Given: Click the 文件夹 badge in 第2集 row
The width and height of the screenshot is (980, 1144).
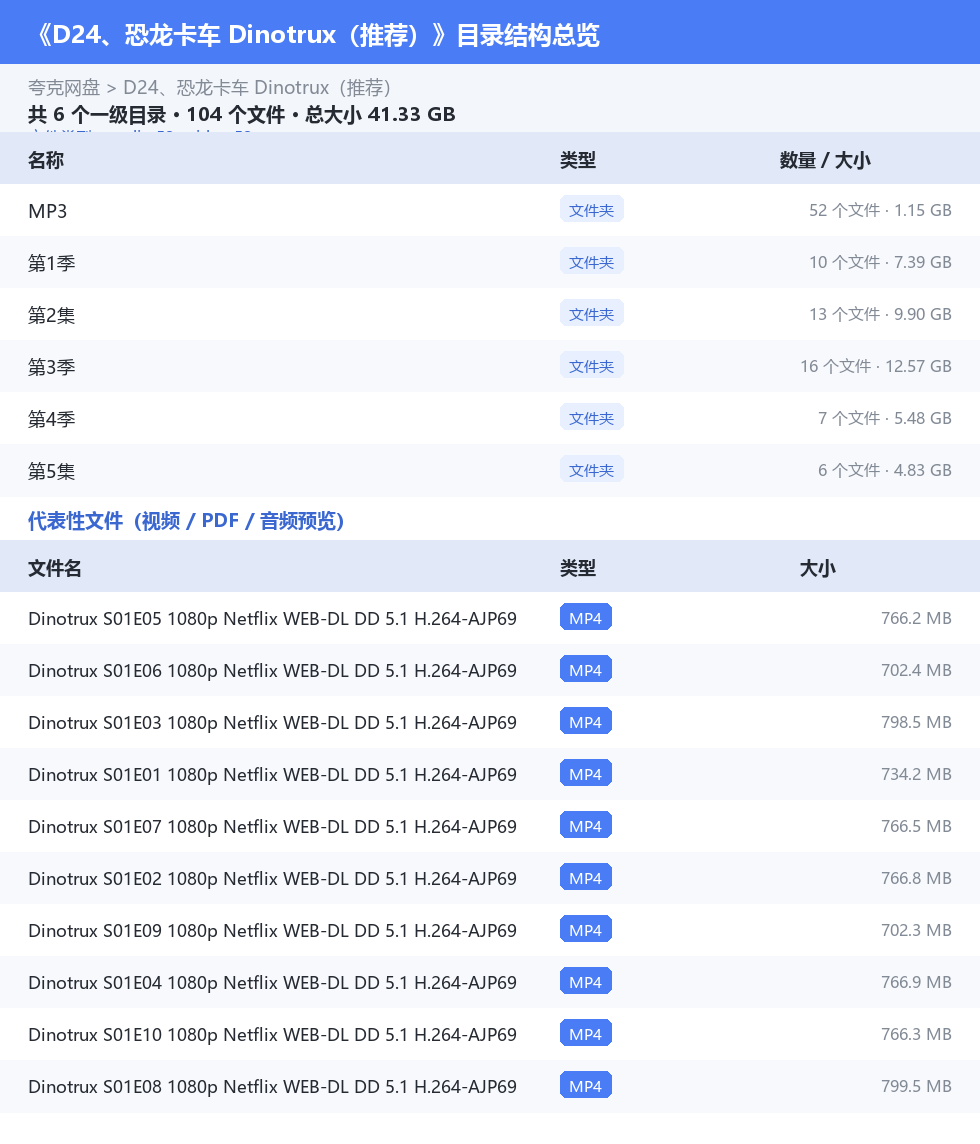Looking at the screenshot, I should 592,314.
